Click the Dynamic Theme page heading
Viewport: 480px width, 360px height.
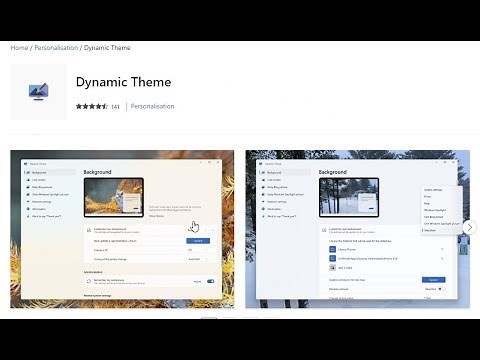[x=123, y=82]
